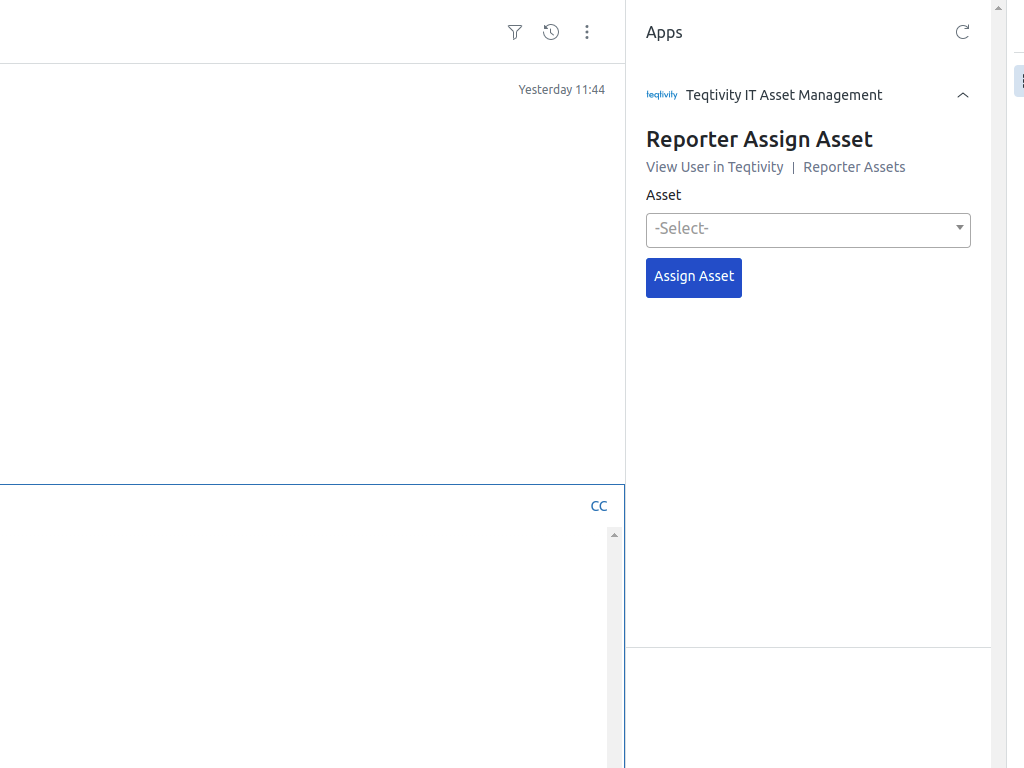Open the more options kebab menu

click(587, 32)
